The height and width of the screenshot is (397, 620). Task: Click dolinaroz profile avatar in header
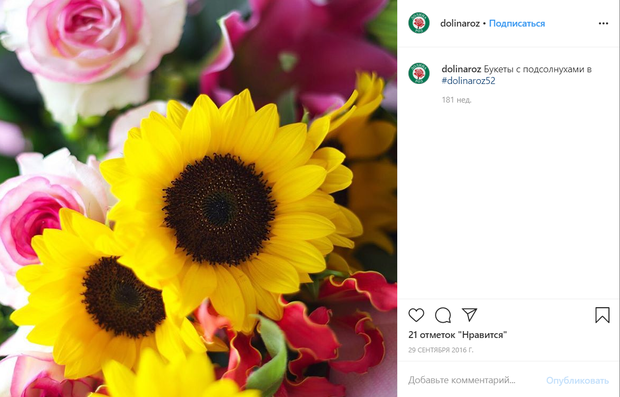pos(419,23)
